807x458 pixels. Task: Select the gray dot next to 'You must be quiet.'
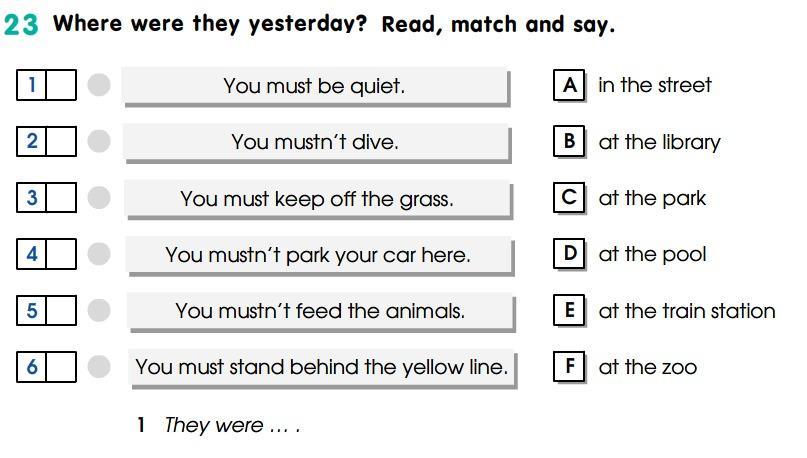pos(99,85)
